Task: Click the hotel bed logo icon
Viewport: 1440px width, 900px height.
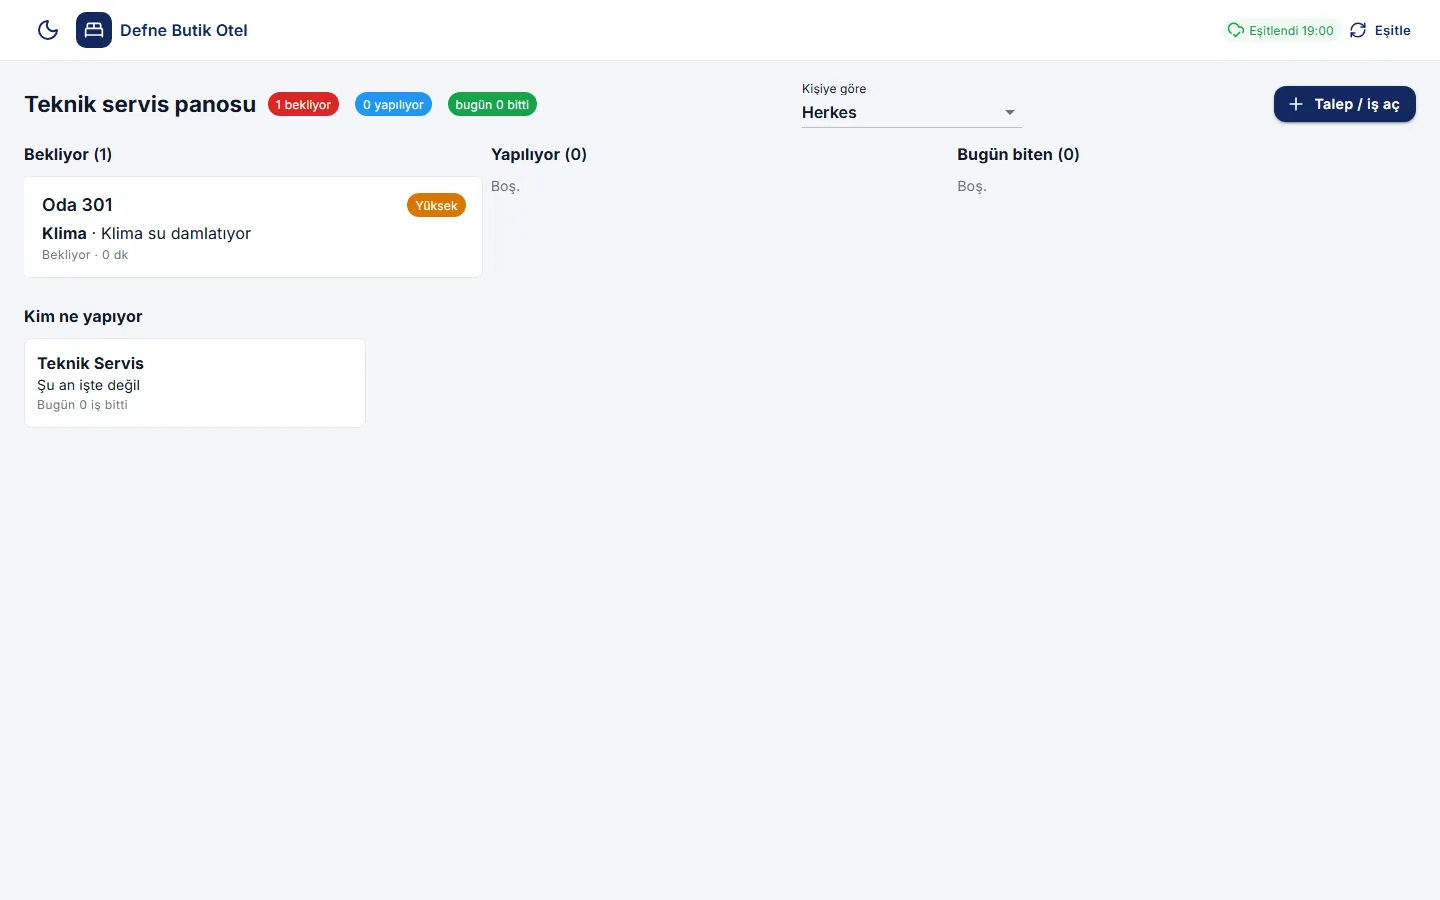Action: [x=94, y=30]
